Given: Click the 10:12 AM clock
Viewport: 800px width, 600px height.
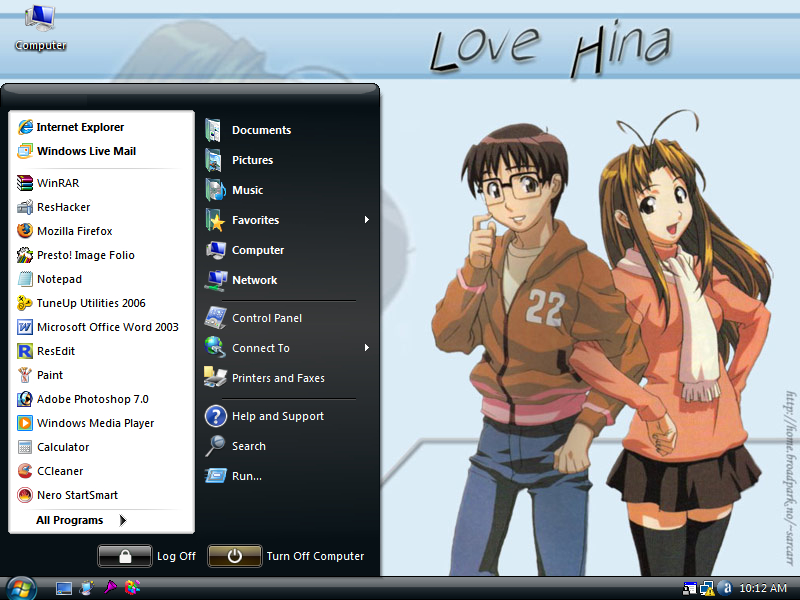Looking at the screenshot, I should coord(763,588).
